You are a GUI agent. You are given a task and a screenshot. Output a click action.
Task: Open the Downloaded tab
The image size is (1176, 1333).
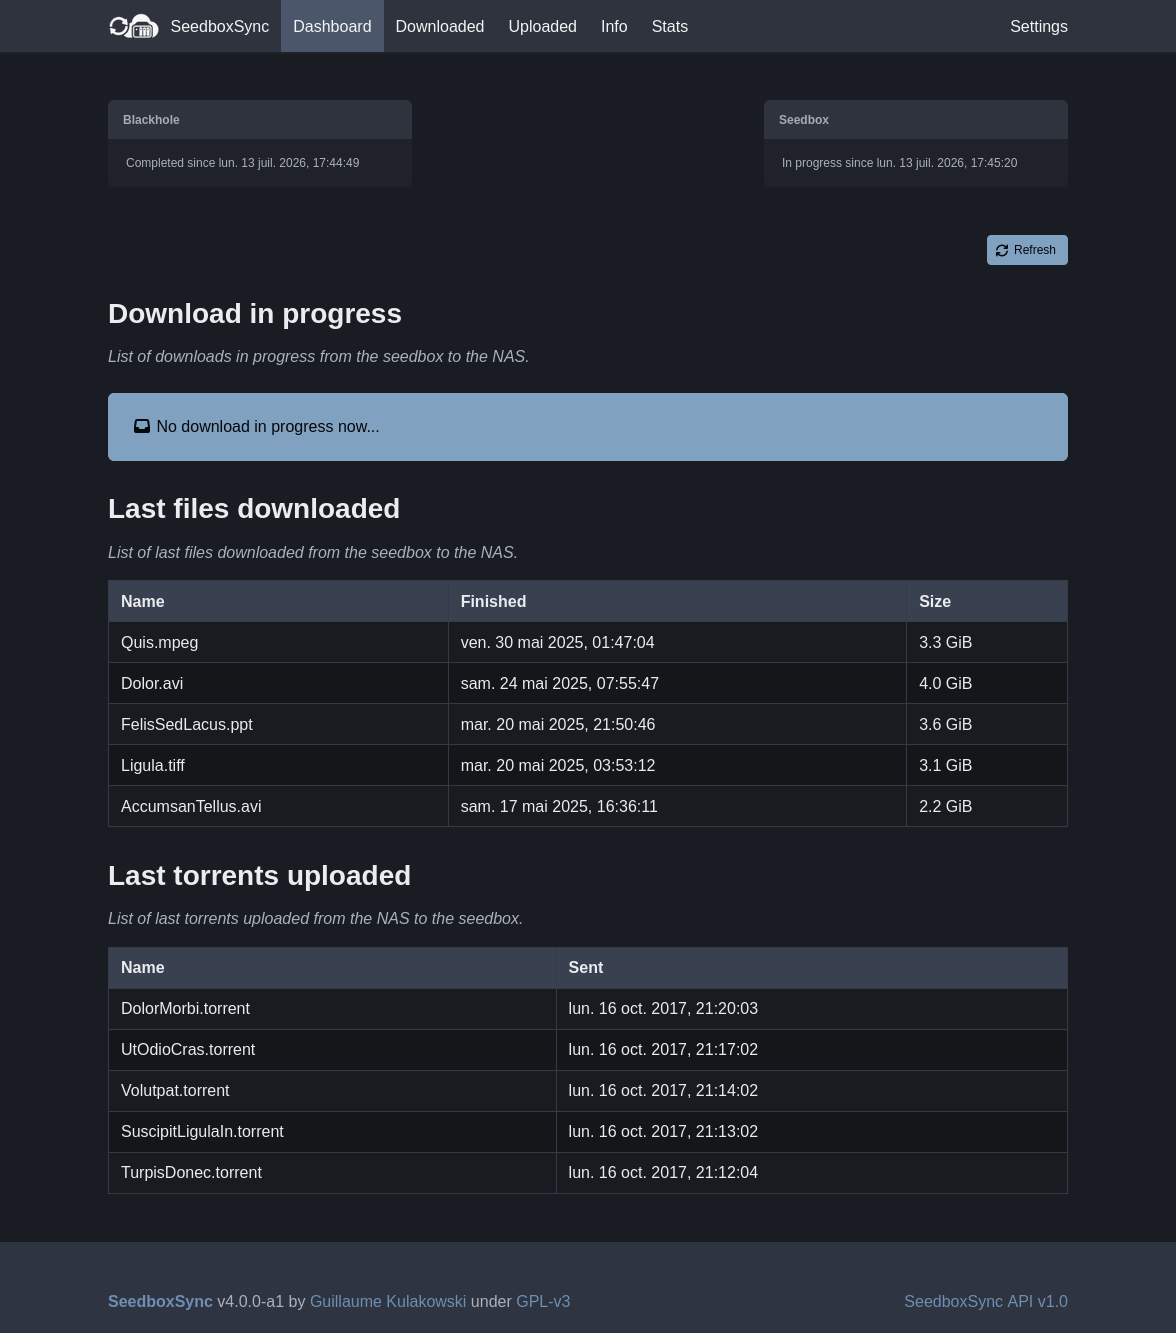coord(440,26)
